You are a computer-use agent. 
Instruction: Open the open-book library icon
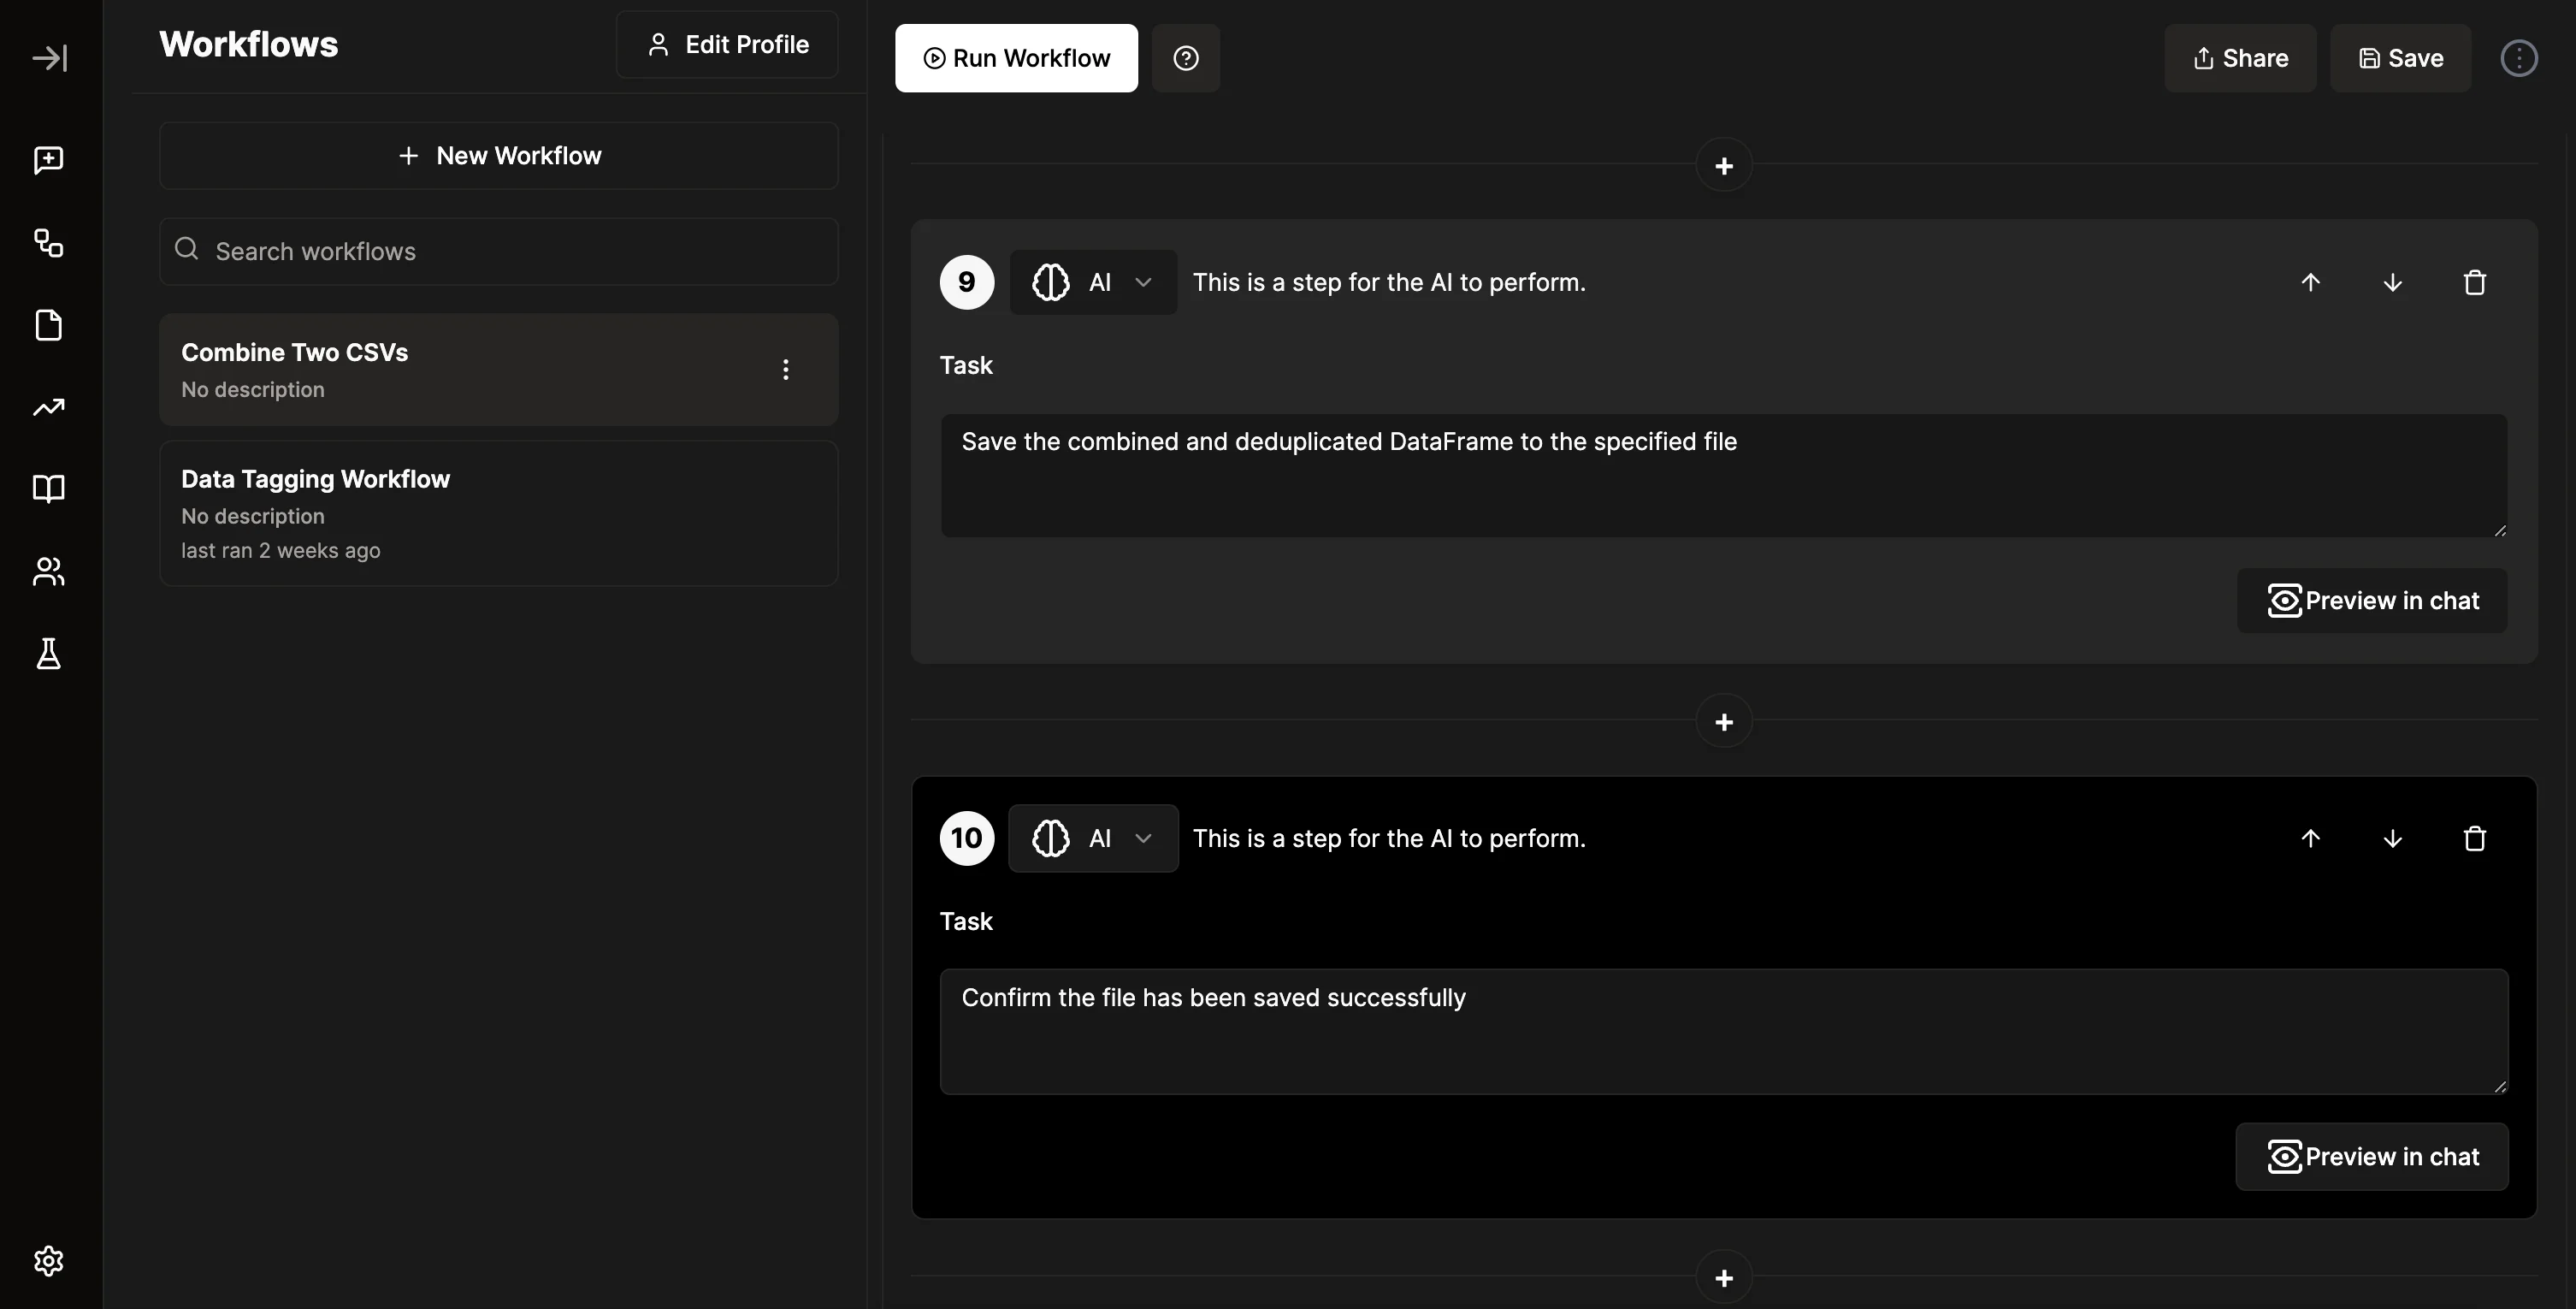(49, 489)
